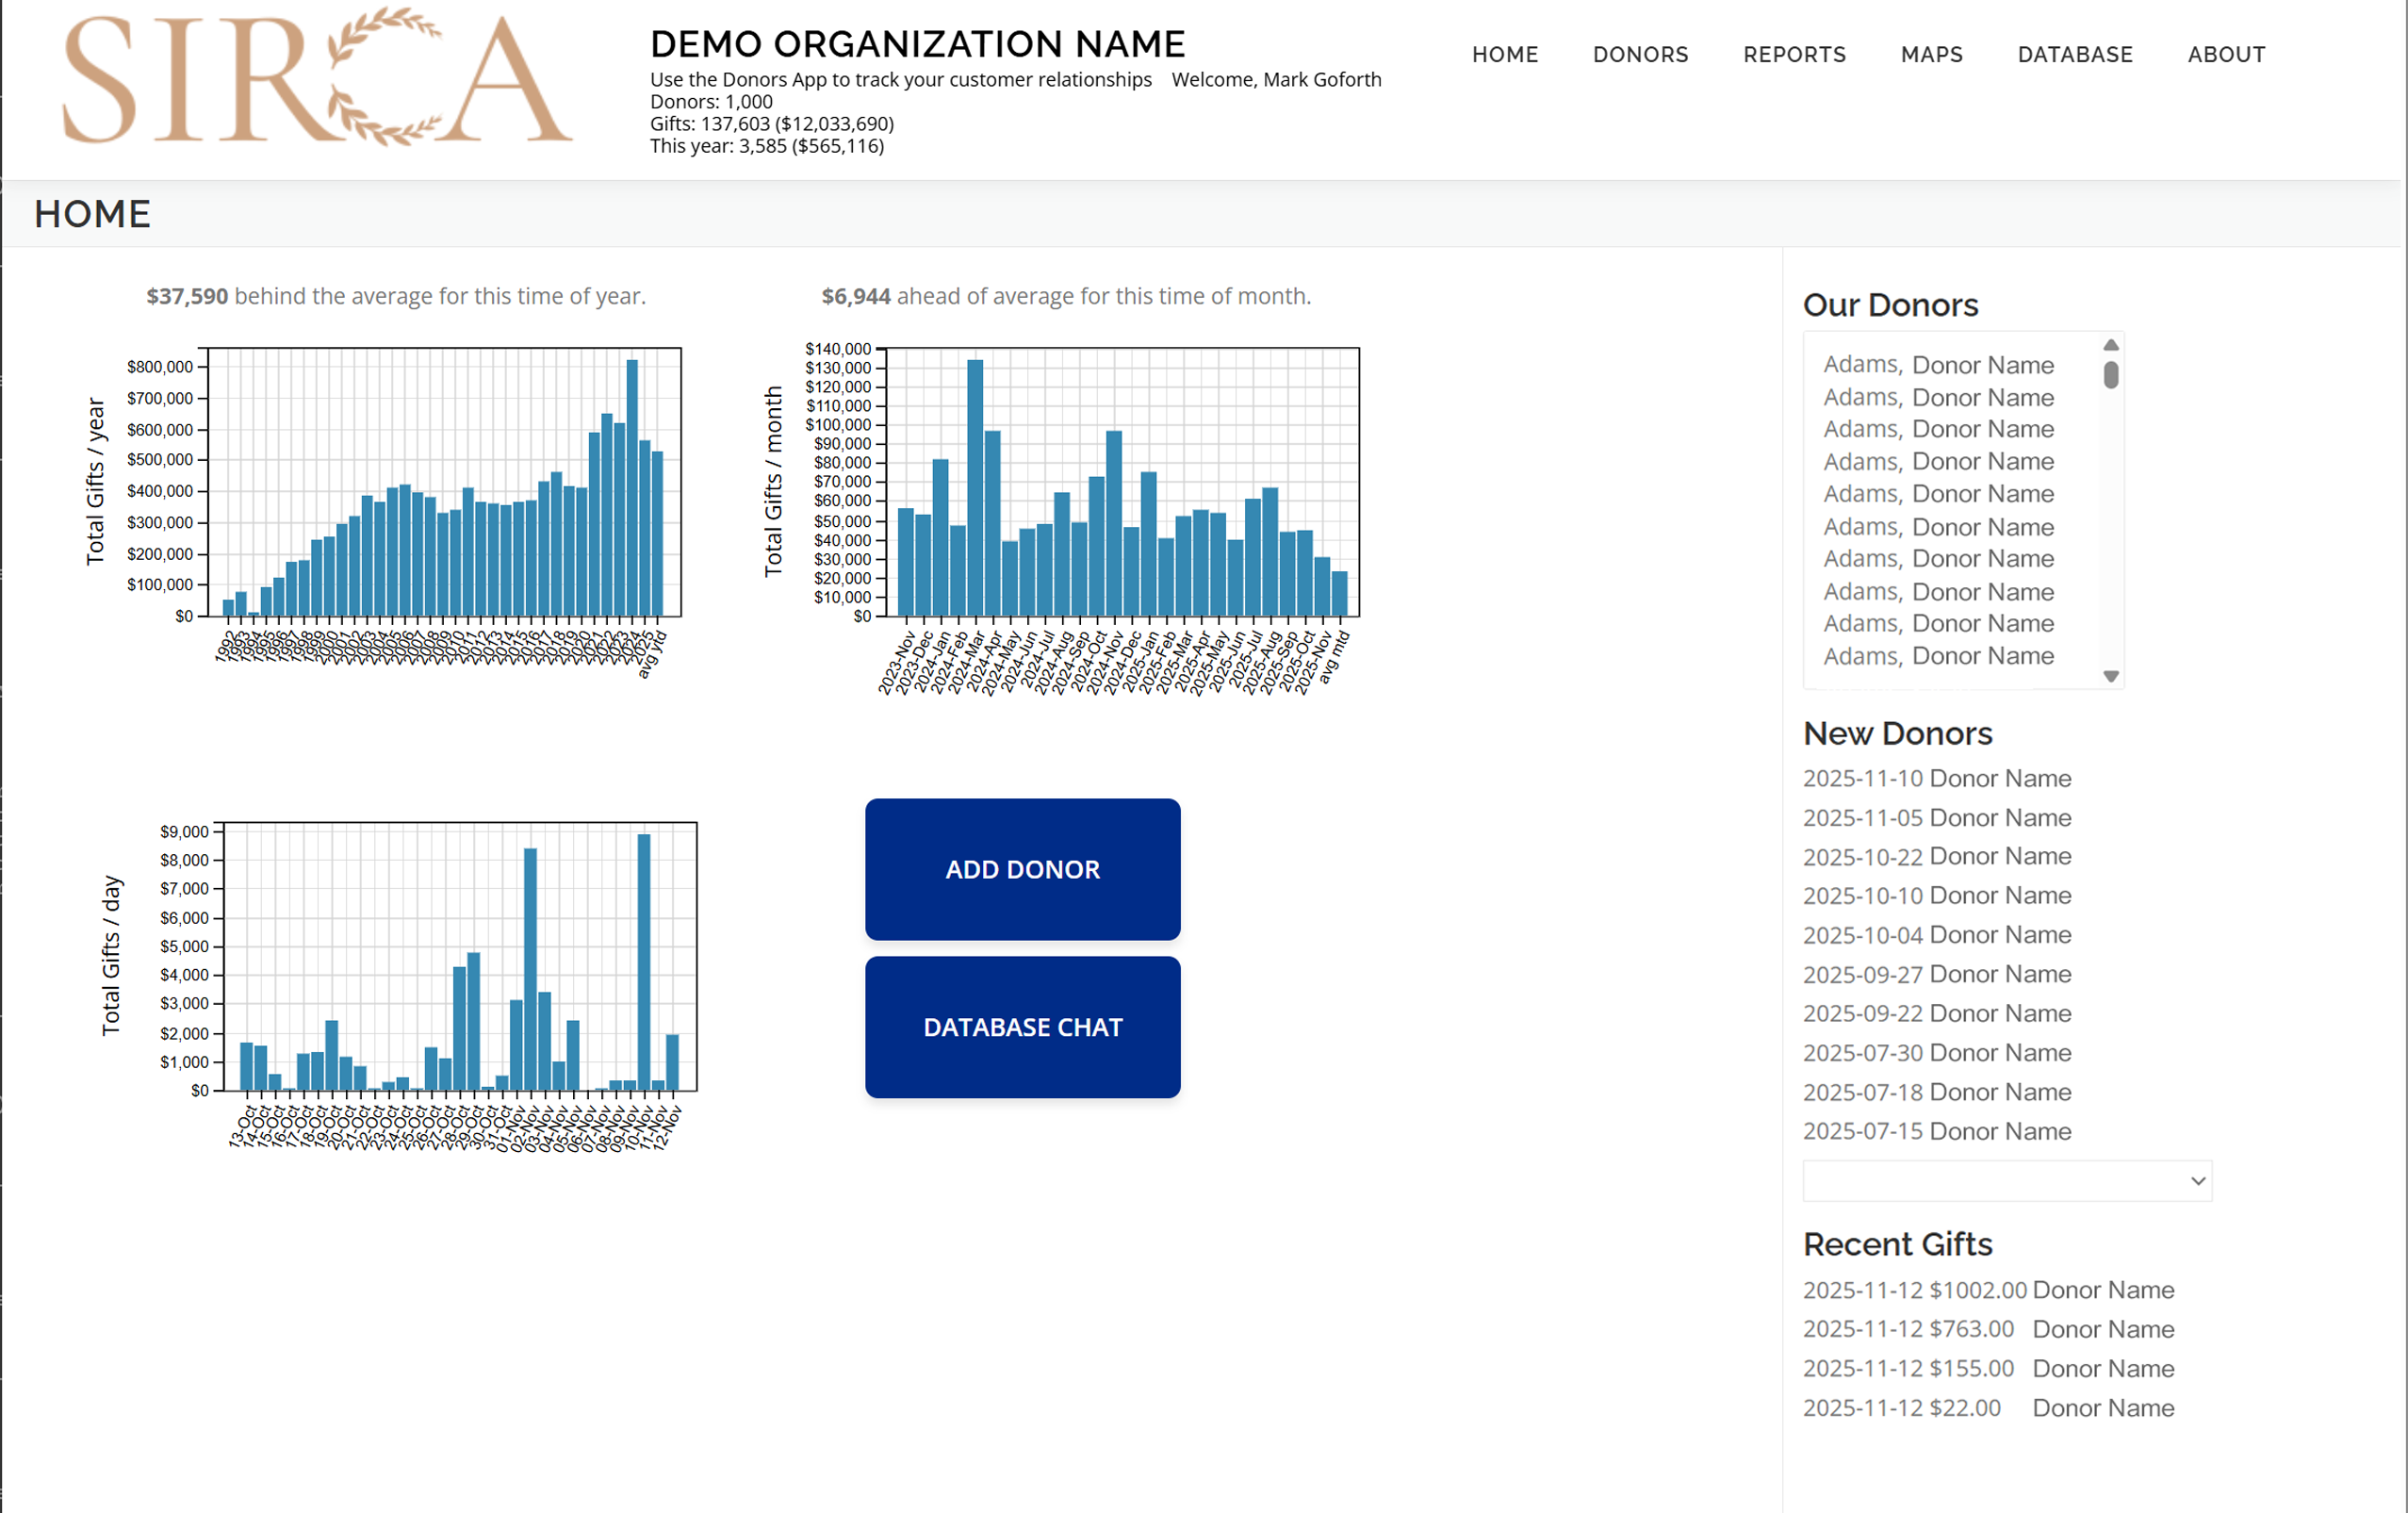Open the DATABASE CHAT button

pyautogui.click(x=1022, y=1027)
